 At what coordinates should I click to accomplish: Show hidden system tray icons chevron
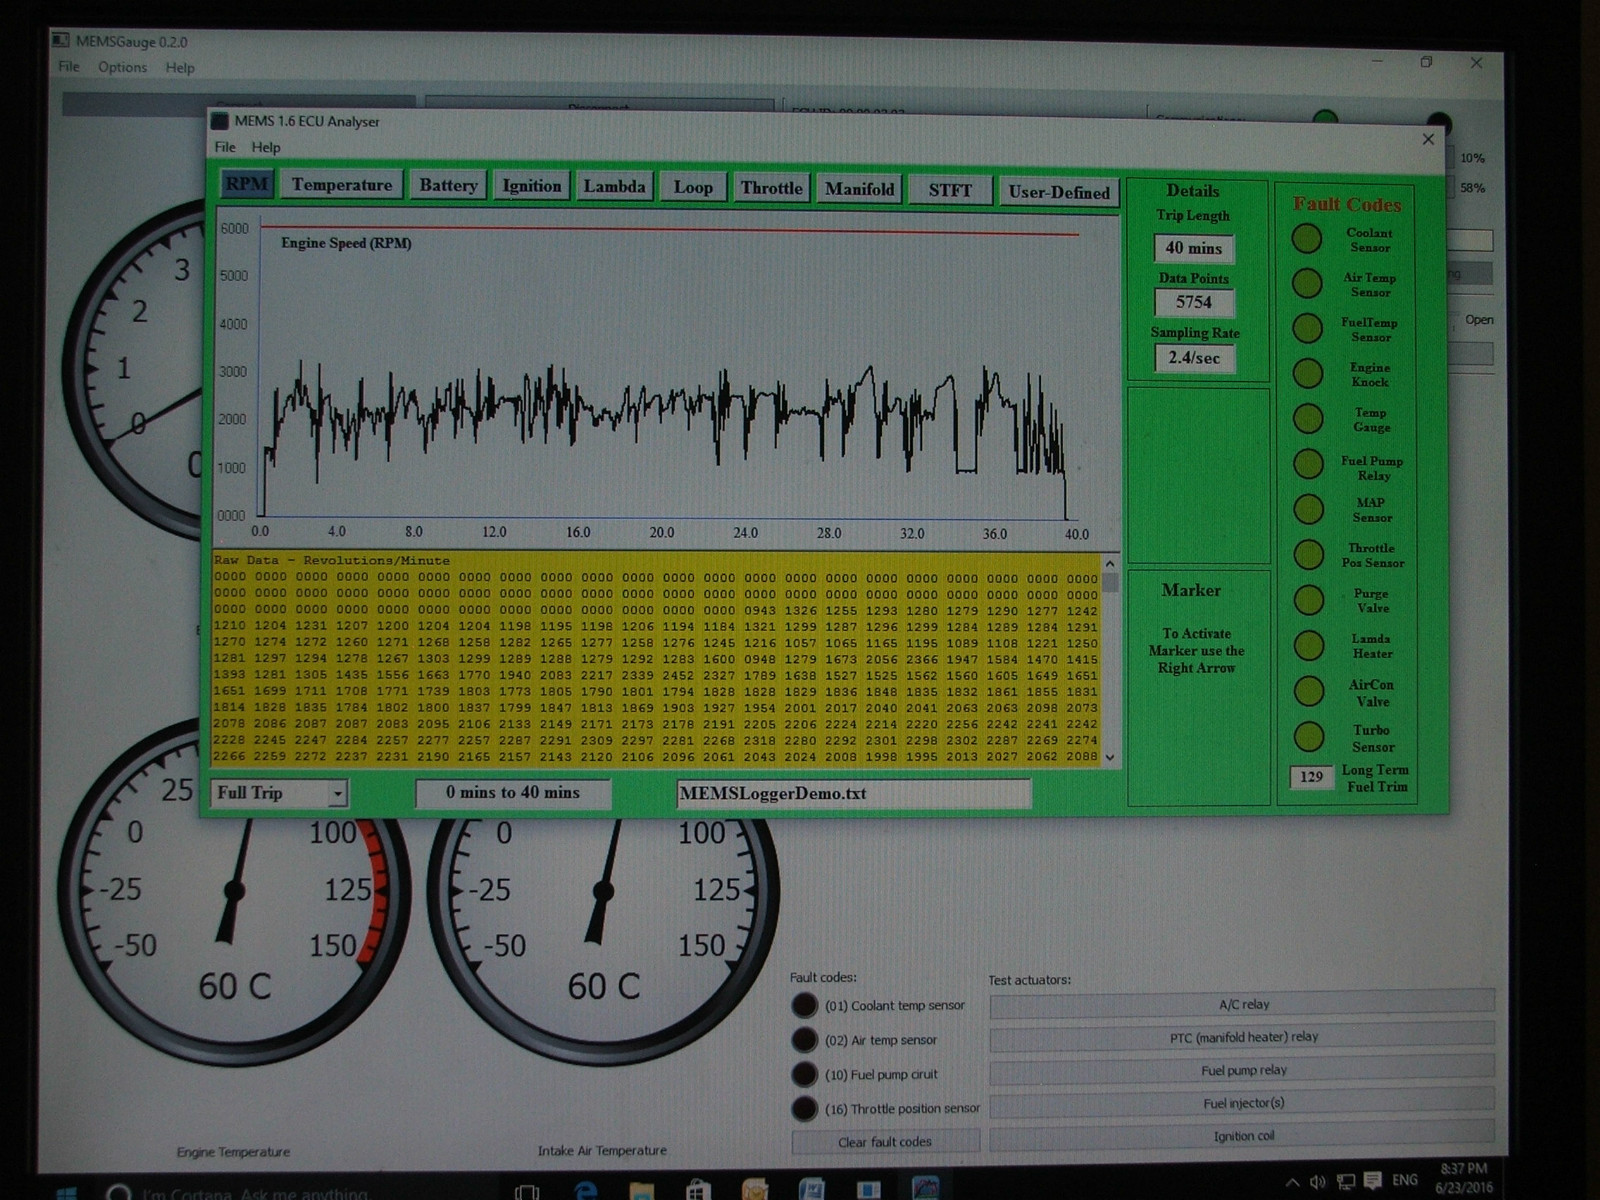[1293, 1182]
